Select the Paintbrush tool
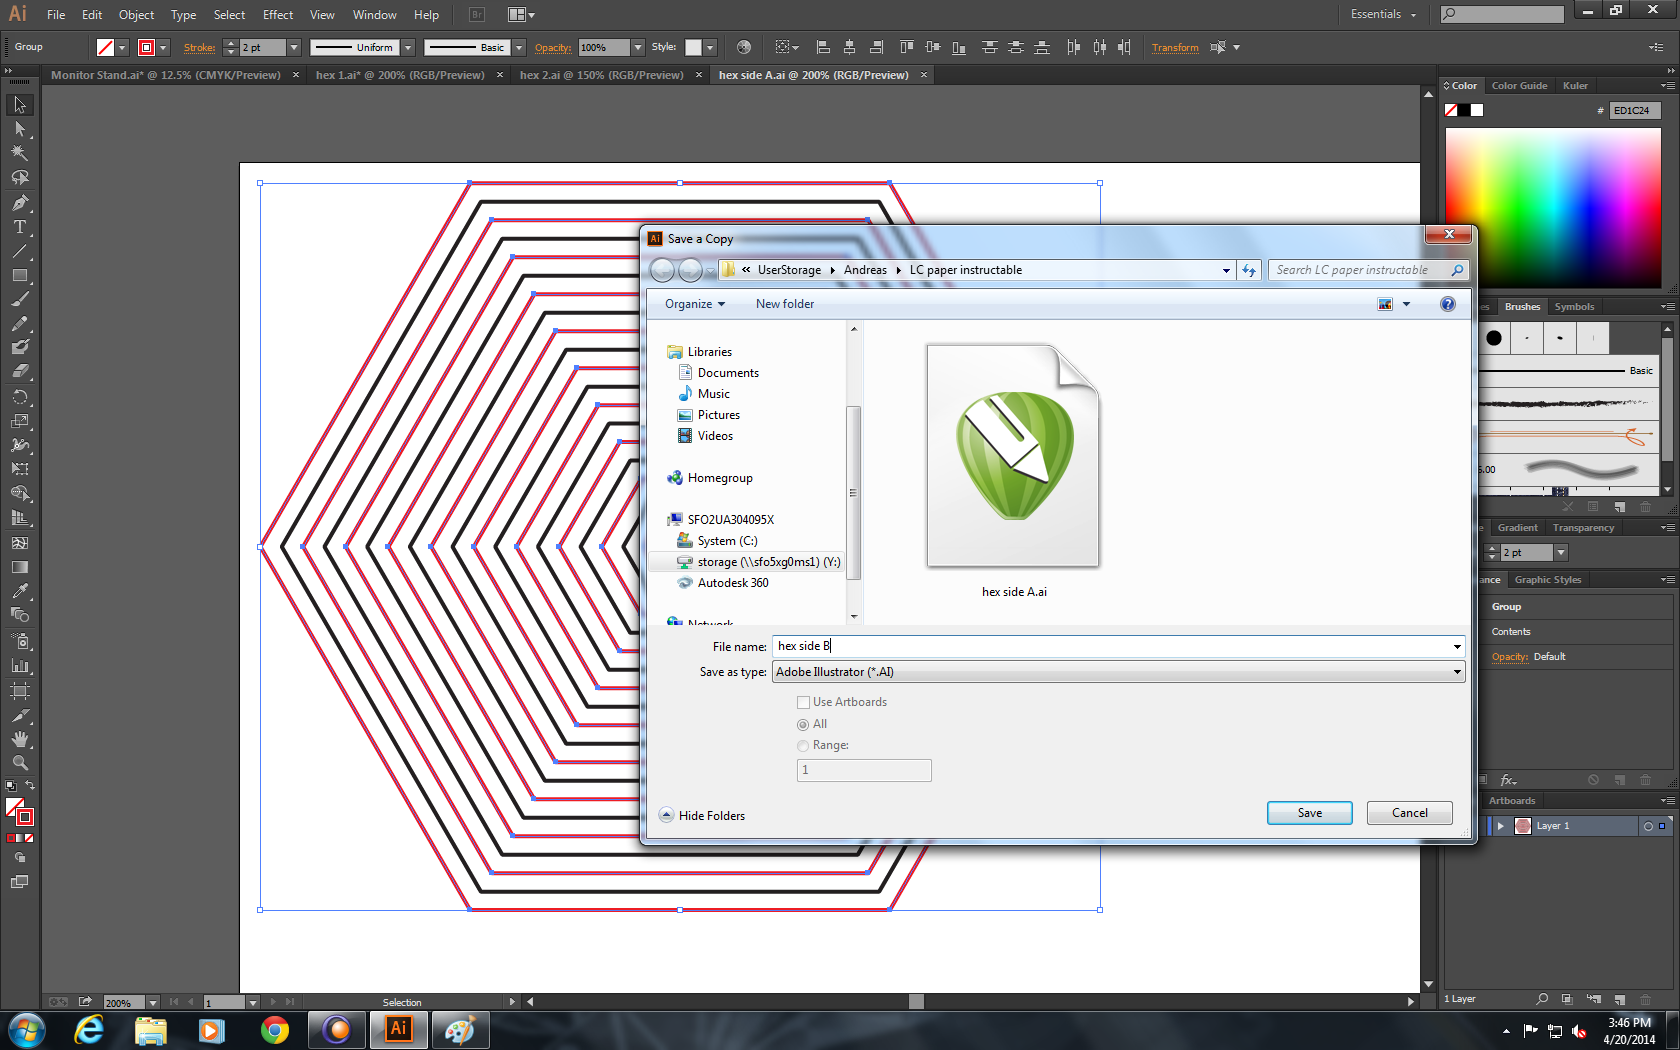Screen dimensions: 1680x1050 point(20,299)
